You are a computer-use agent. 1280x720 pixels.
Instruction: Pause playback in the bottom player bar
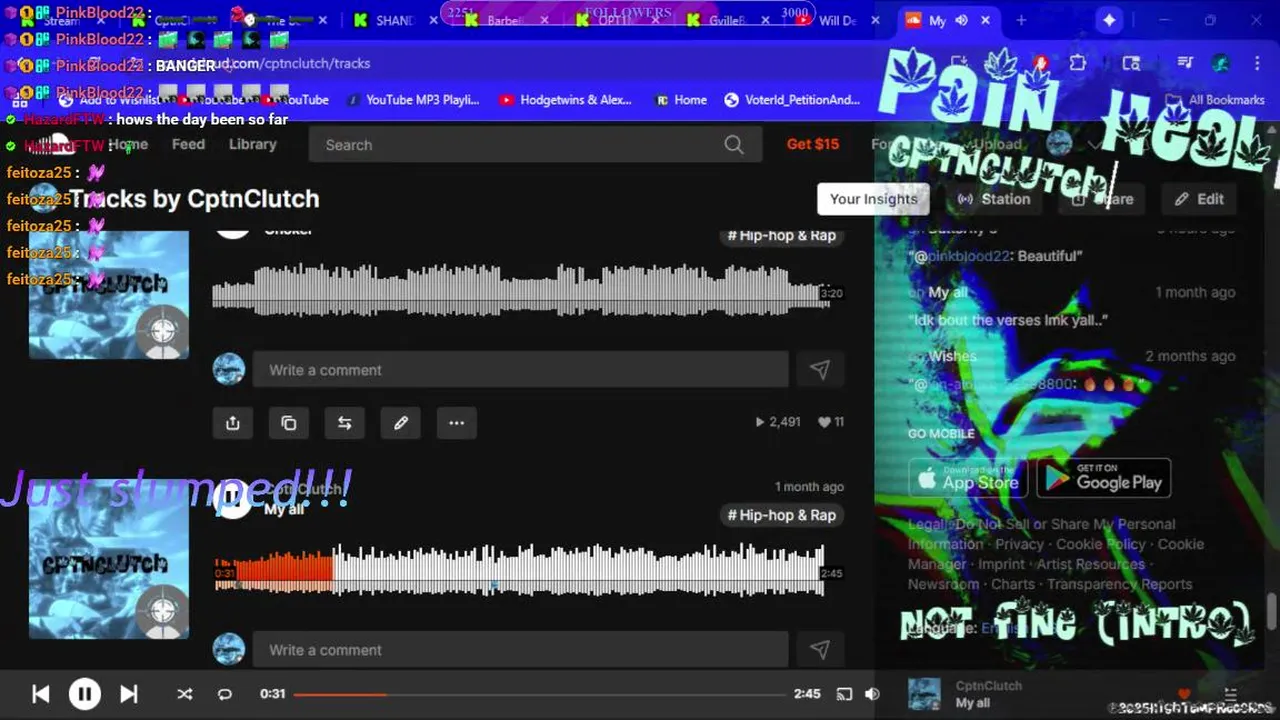[84, 694]
